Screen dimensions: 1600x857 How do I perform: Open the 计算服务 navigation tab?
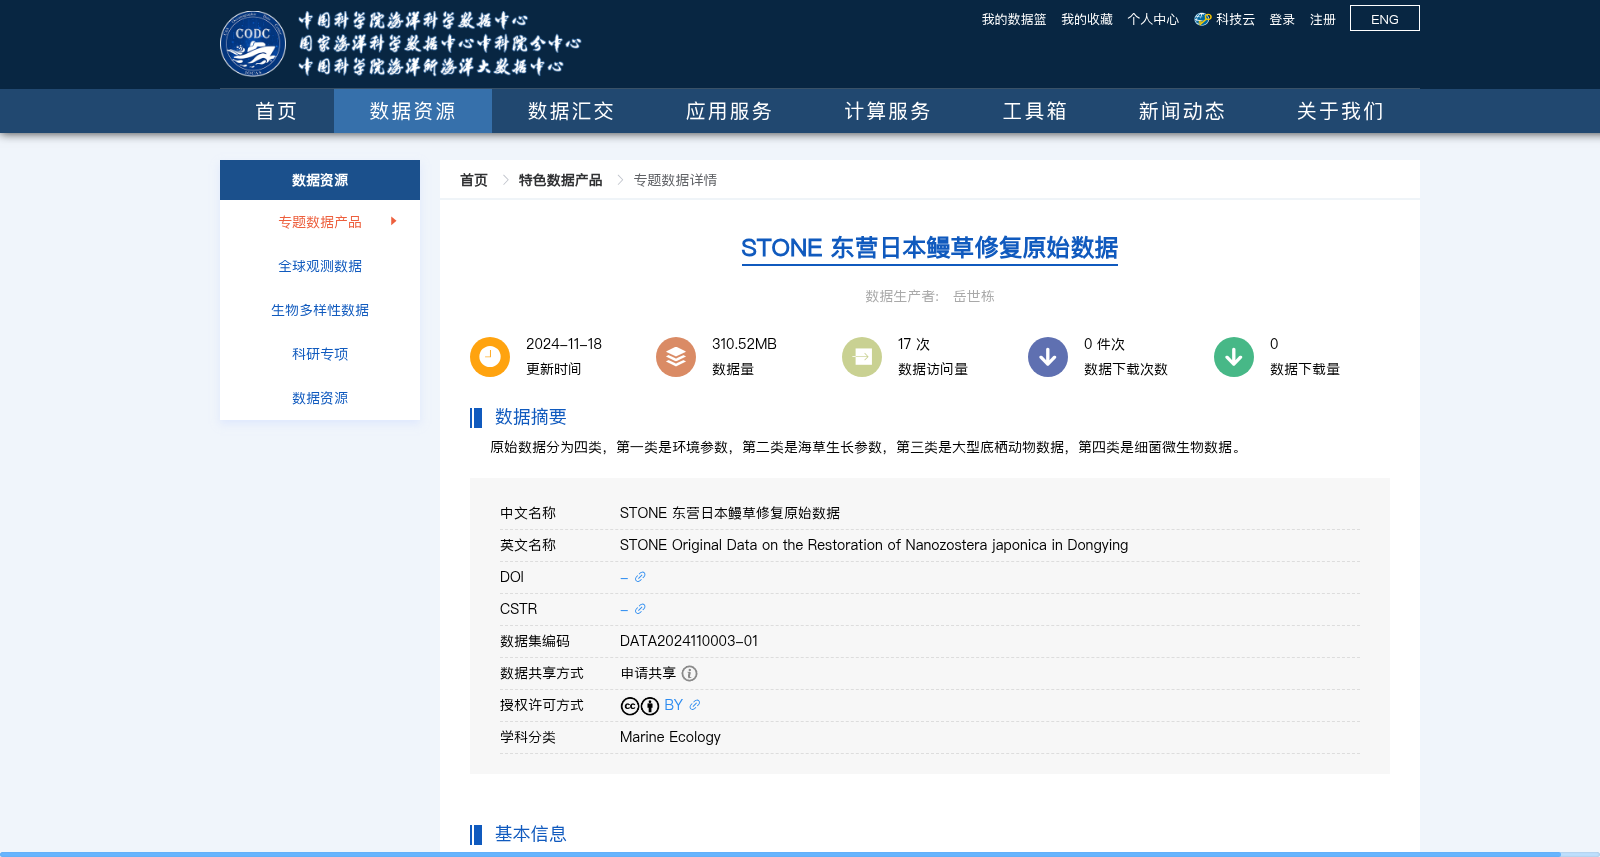coord(887,111)
